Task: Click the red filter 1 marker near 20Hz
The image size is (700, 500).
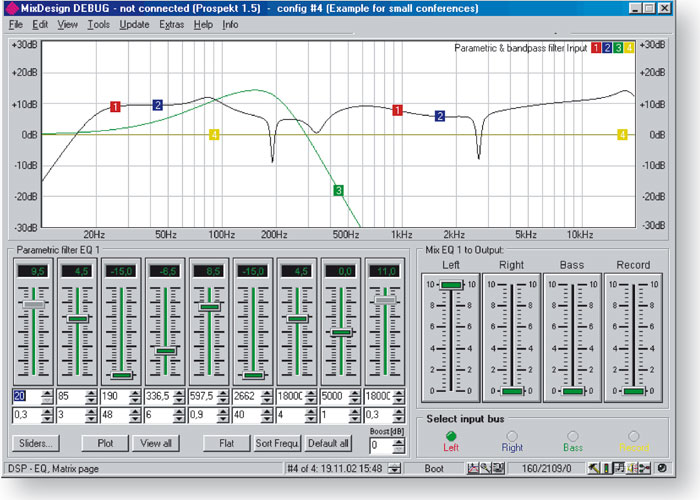Action: [x=115, y=106]
